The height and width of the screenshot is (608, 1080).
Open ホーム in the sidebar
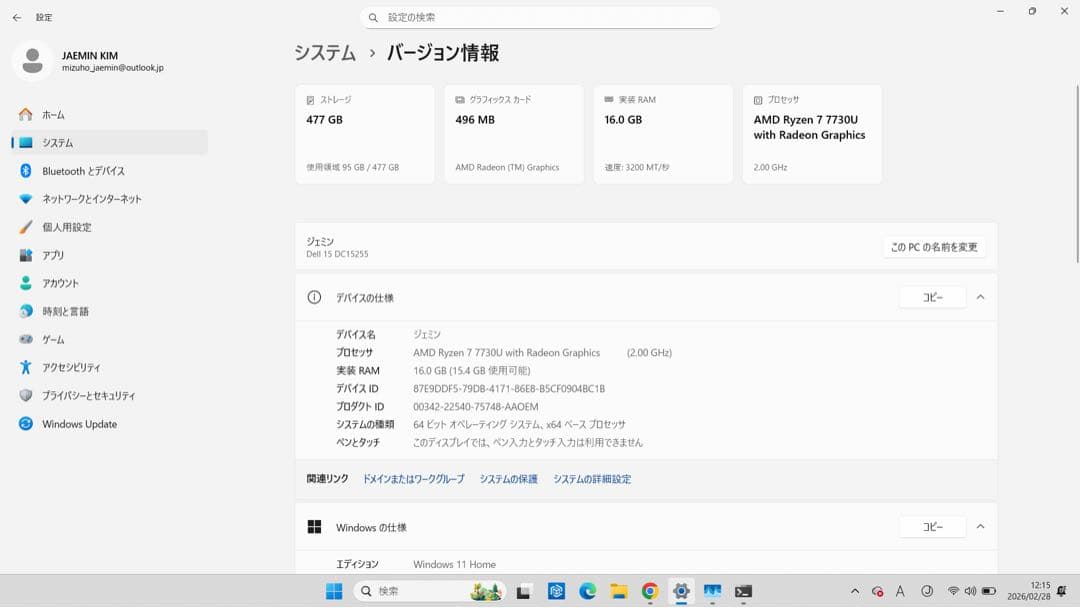click(109, 114)
